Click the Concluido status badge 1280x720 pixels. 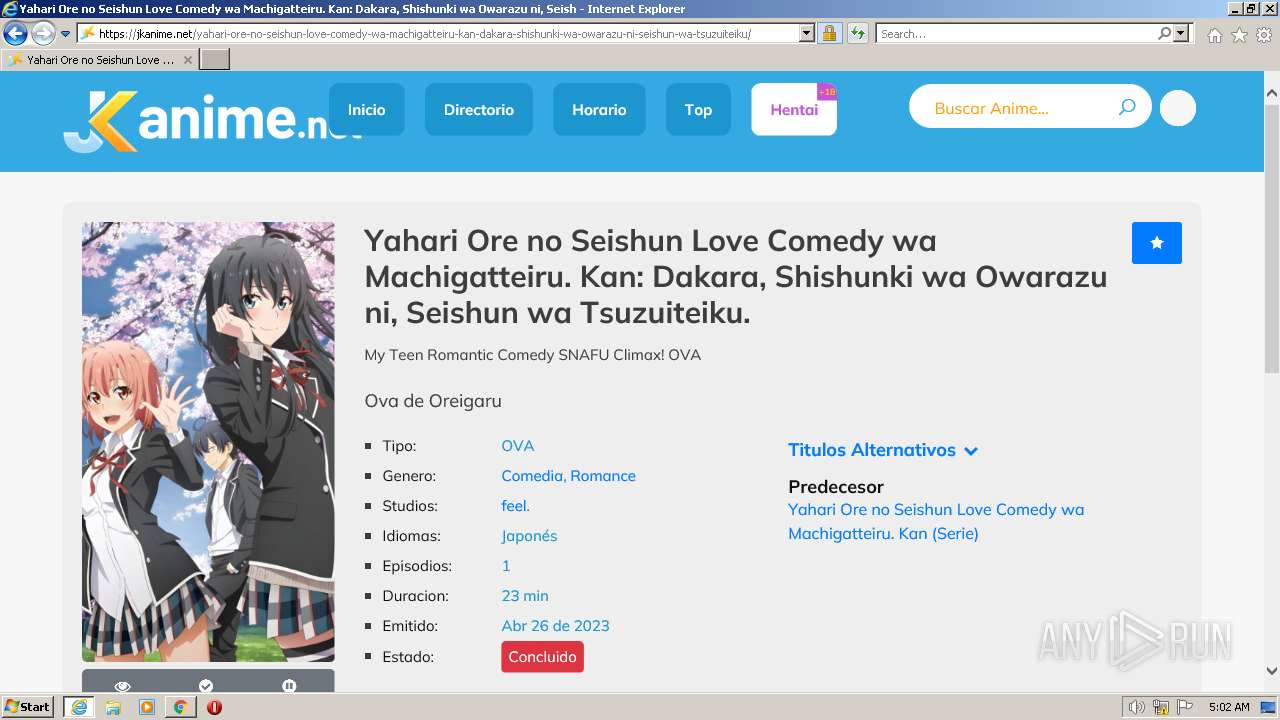[542, 657]
